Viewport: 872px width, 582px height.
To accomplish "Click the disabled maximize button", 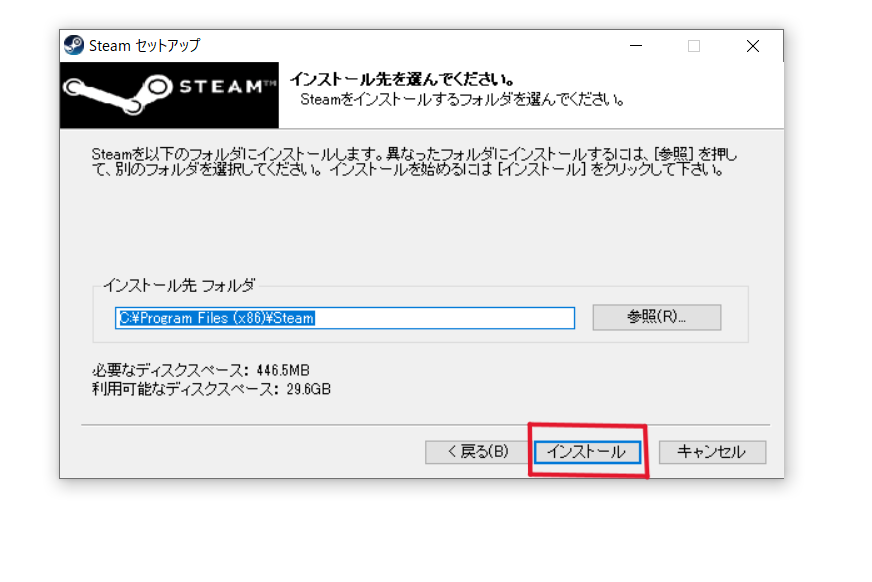I will tap(693, 46).
